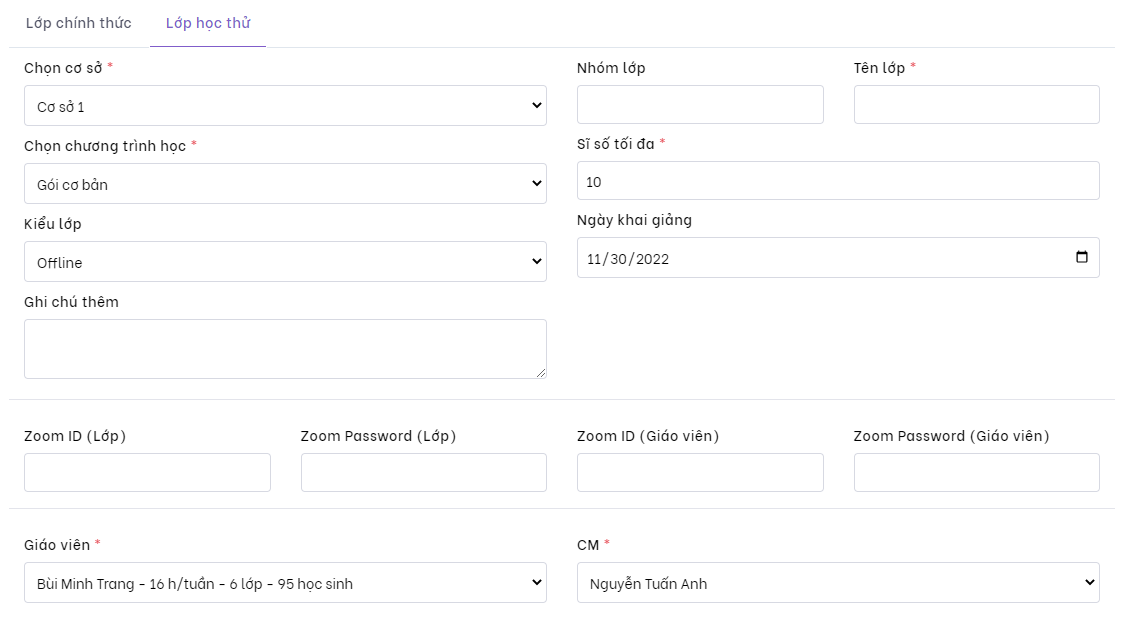Click the Ghi chú thêm textarea
Screen dimensions: 1125x622
tap(285, 348)
